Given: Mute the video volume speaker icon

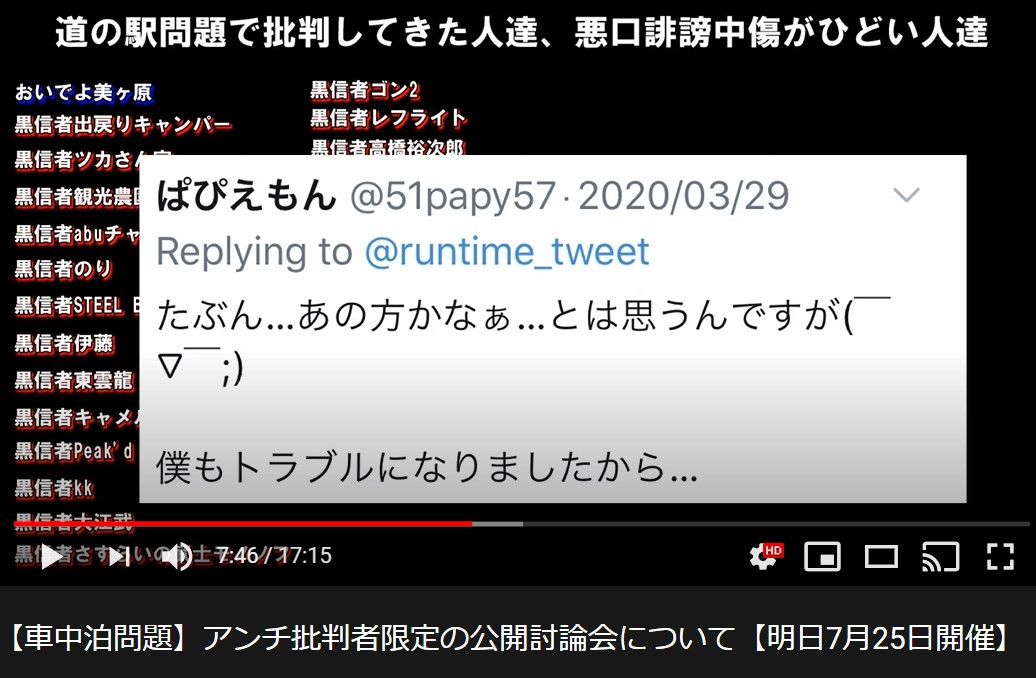Looking at the screenshot, I should point(176,556).
